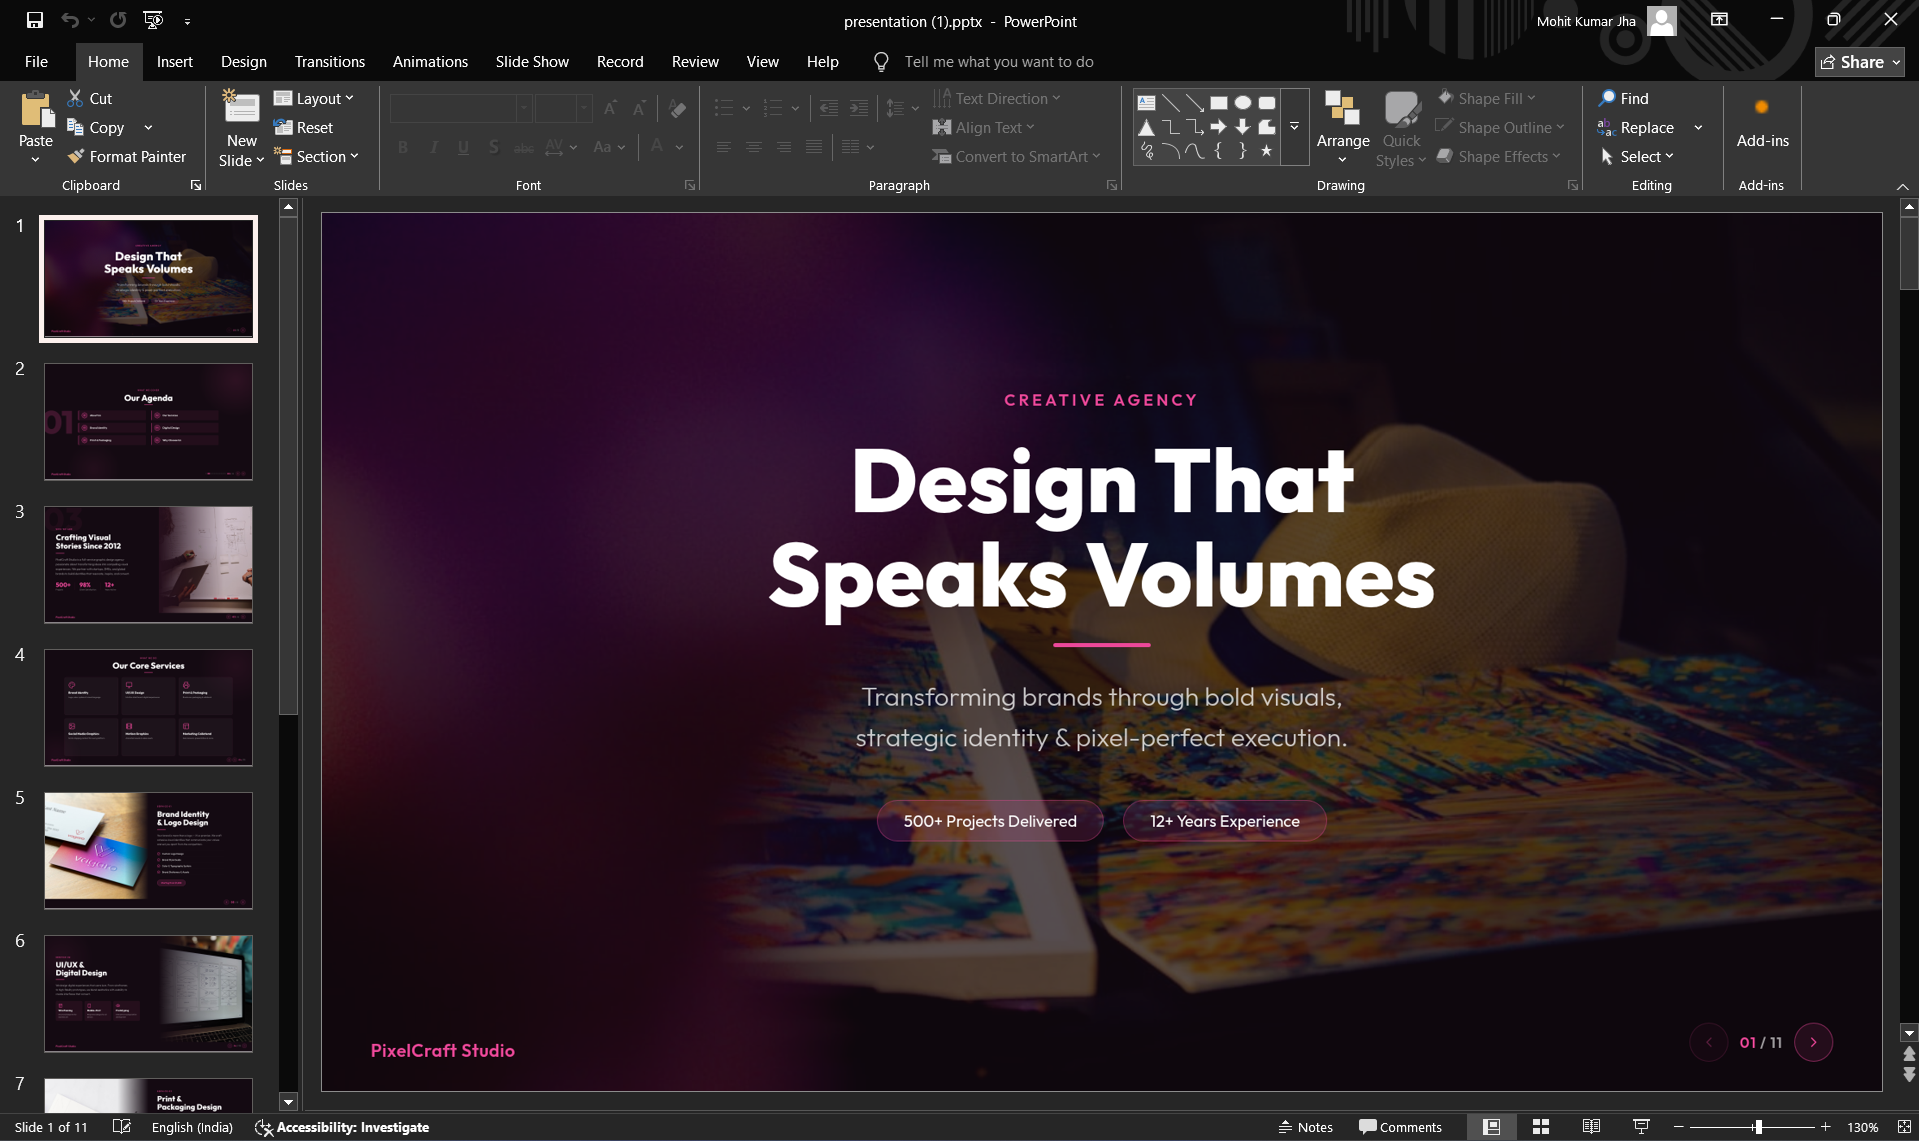Open the Design ribbon tab
Image resolution: width=1919 pixels, height=1141 pixels.
244,61
